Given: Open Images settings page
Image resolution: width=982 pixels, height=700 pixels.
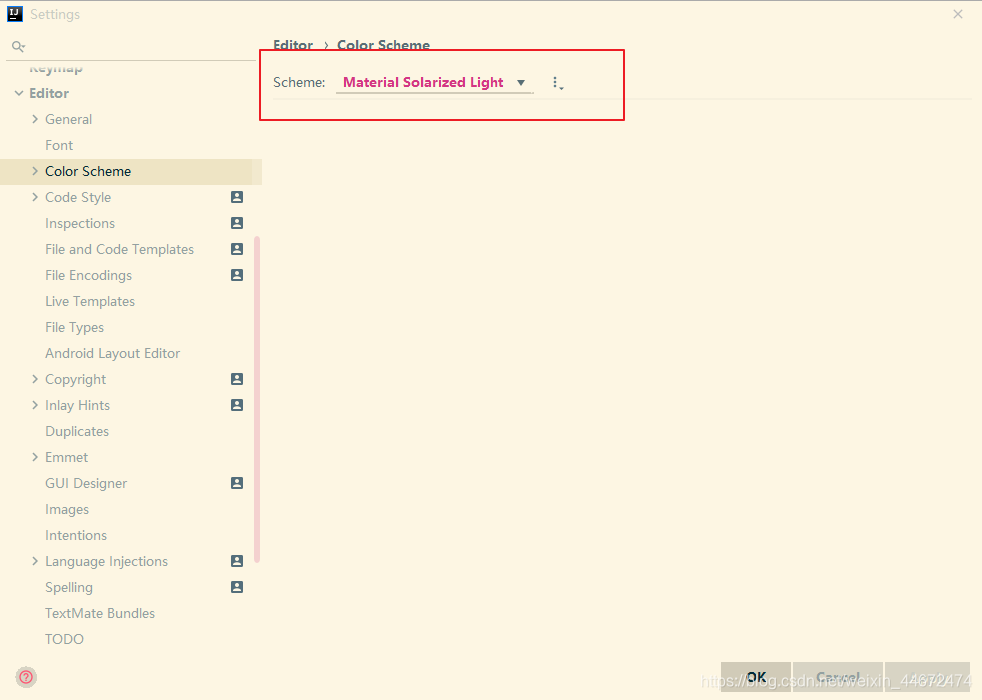Looking at the screenshot, I should [x=66, y=510].
